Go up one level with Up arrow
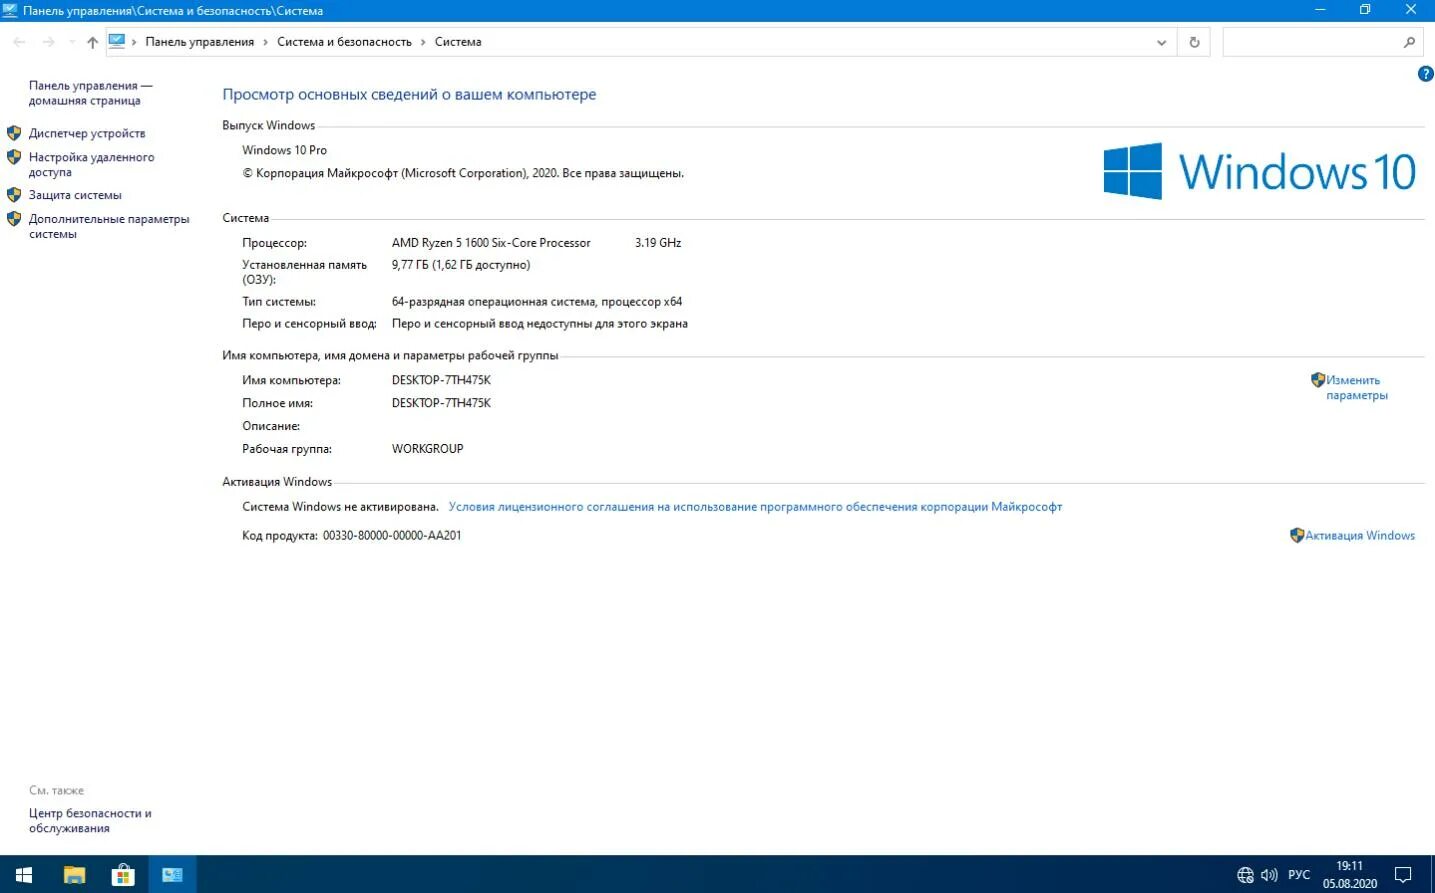Viewport: 1435px width, 893px height. (92, 42)
